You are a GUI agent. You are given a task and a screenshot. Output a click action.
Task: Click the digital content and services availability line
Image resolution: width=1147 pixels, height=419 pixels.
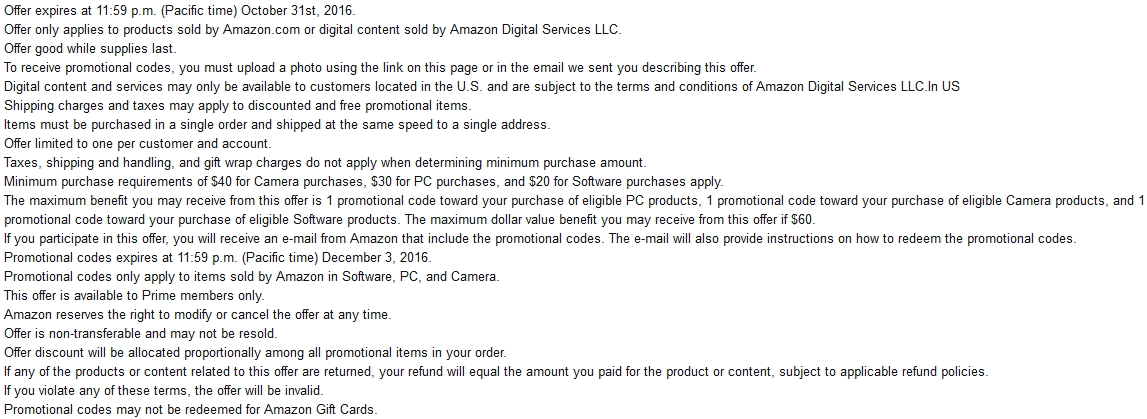(x=480, y=87)
